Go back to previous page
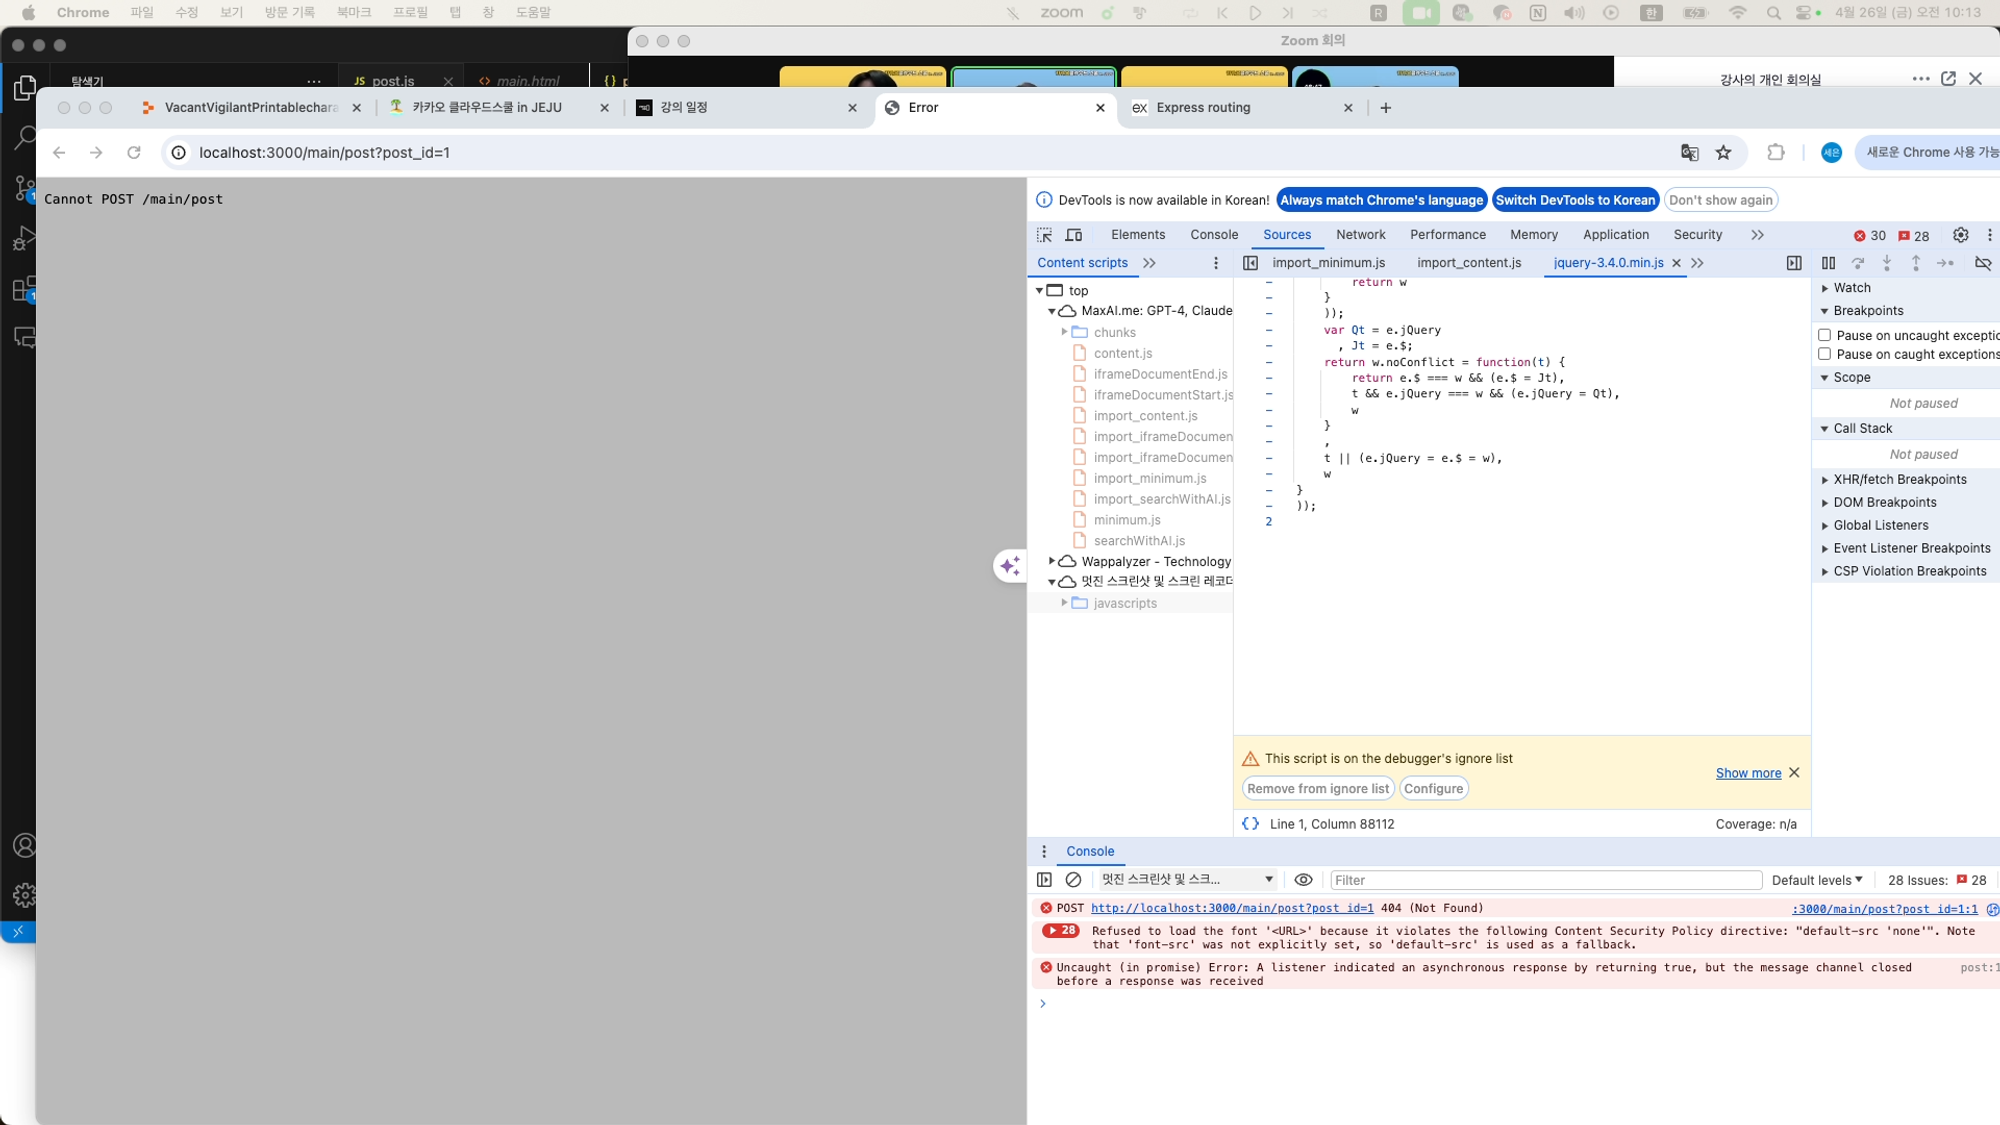The image size is (2000, 1125). point(59,152)
